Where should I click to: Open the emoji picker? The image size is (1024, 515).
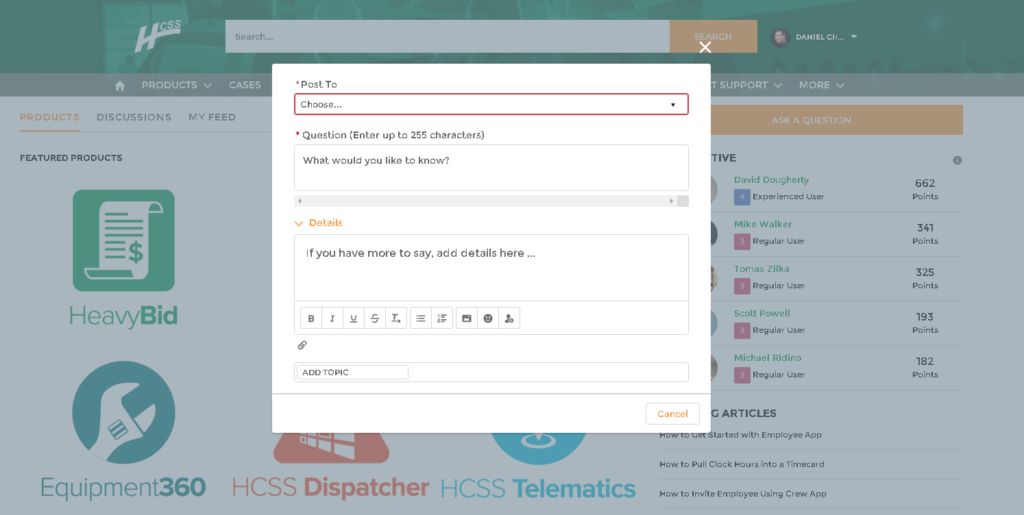[488, 319]
